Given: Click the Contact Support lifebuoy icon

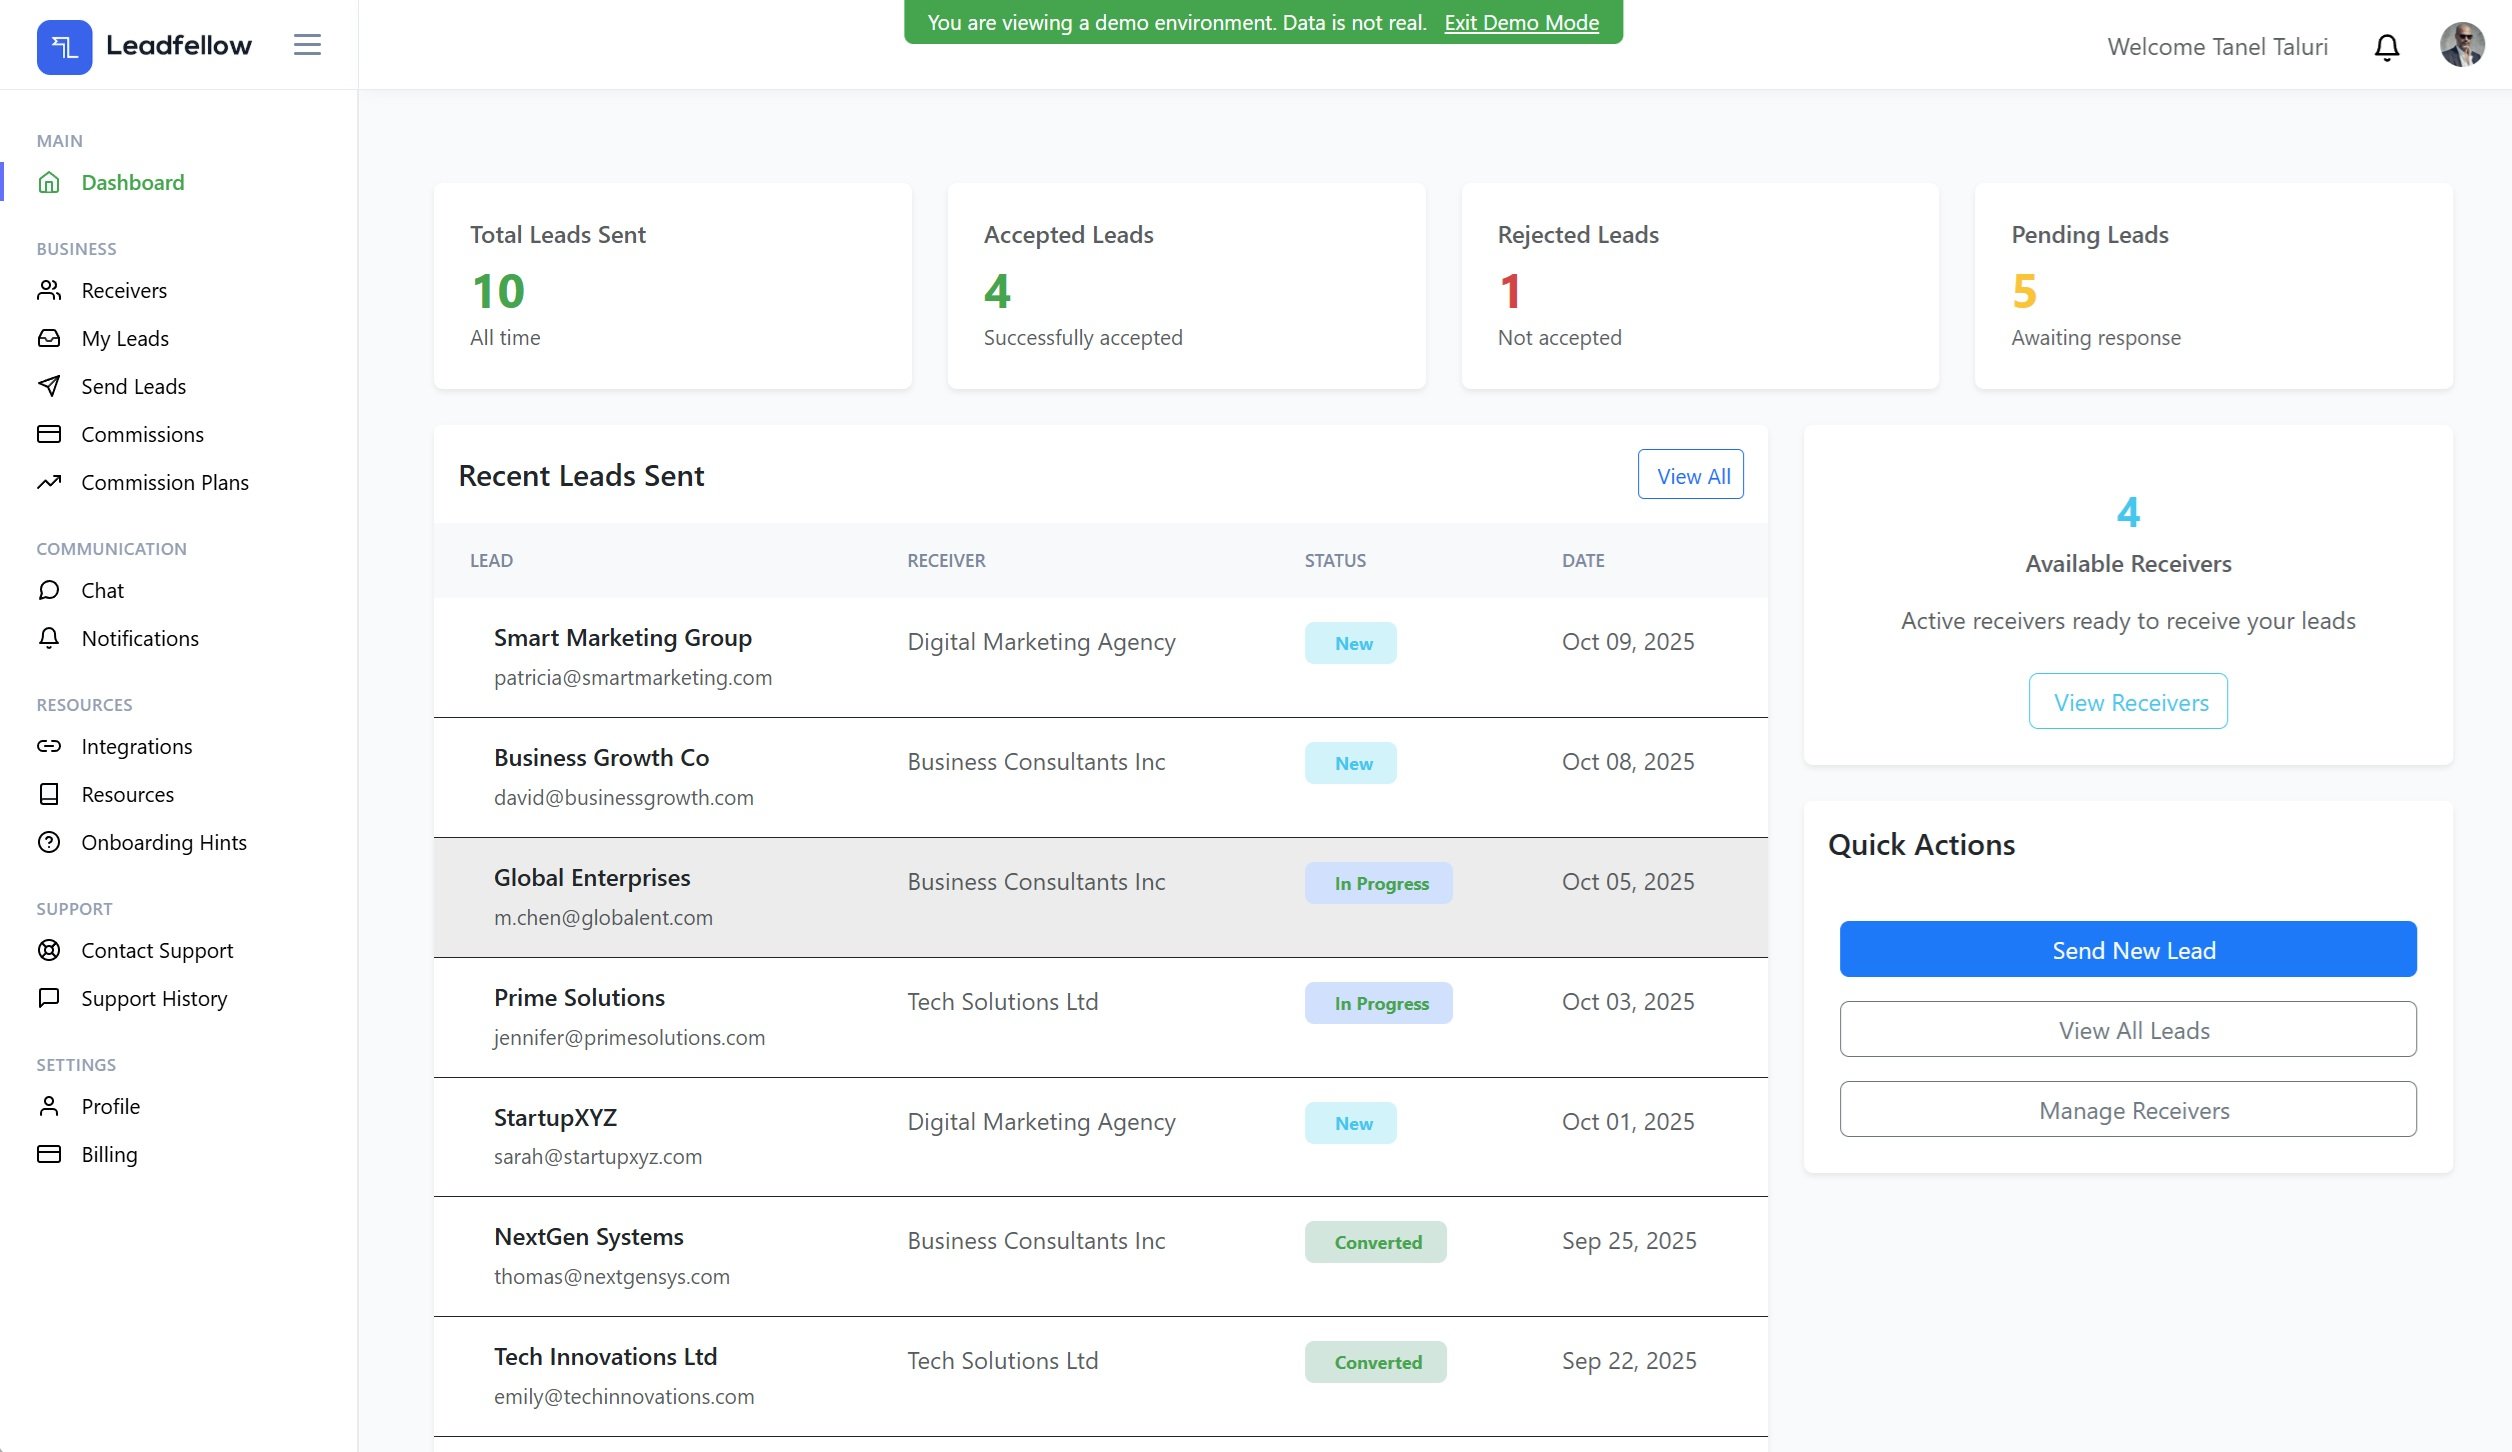Looking at the screenshot, I should tap(49, 951).
